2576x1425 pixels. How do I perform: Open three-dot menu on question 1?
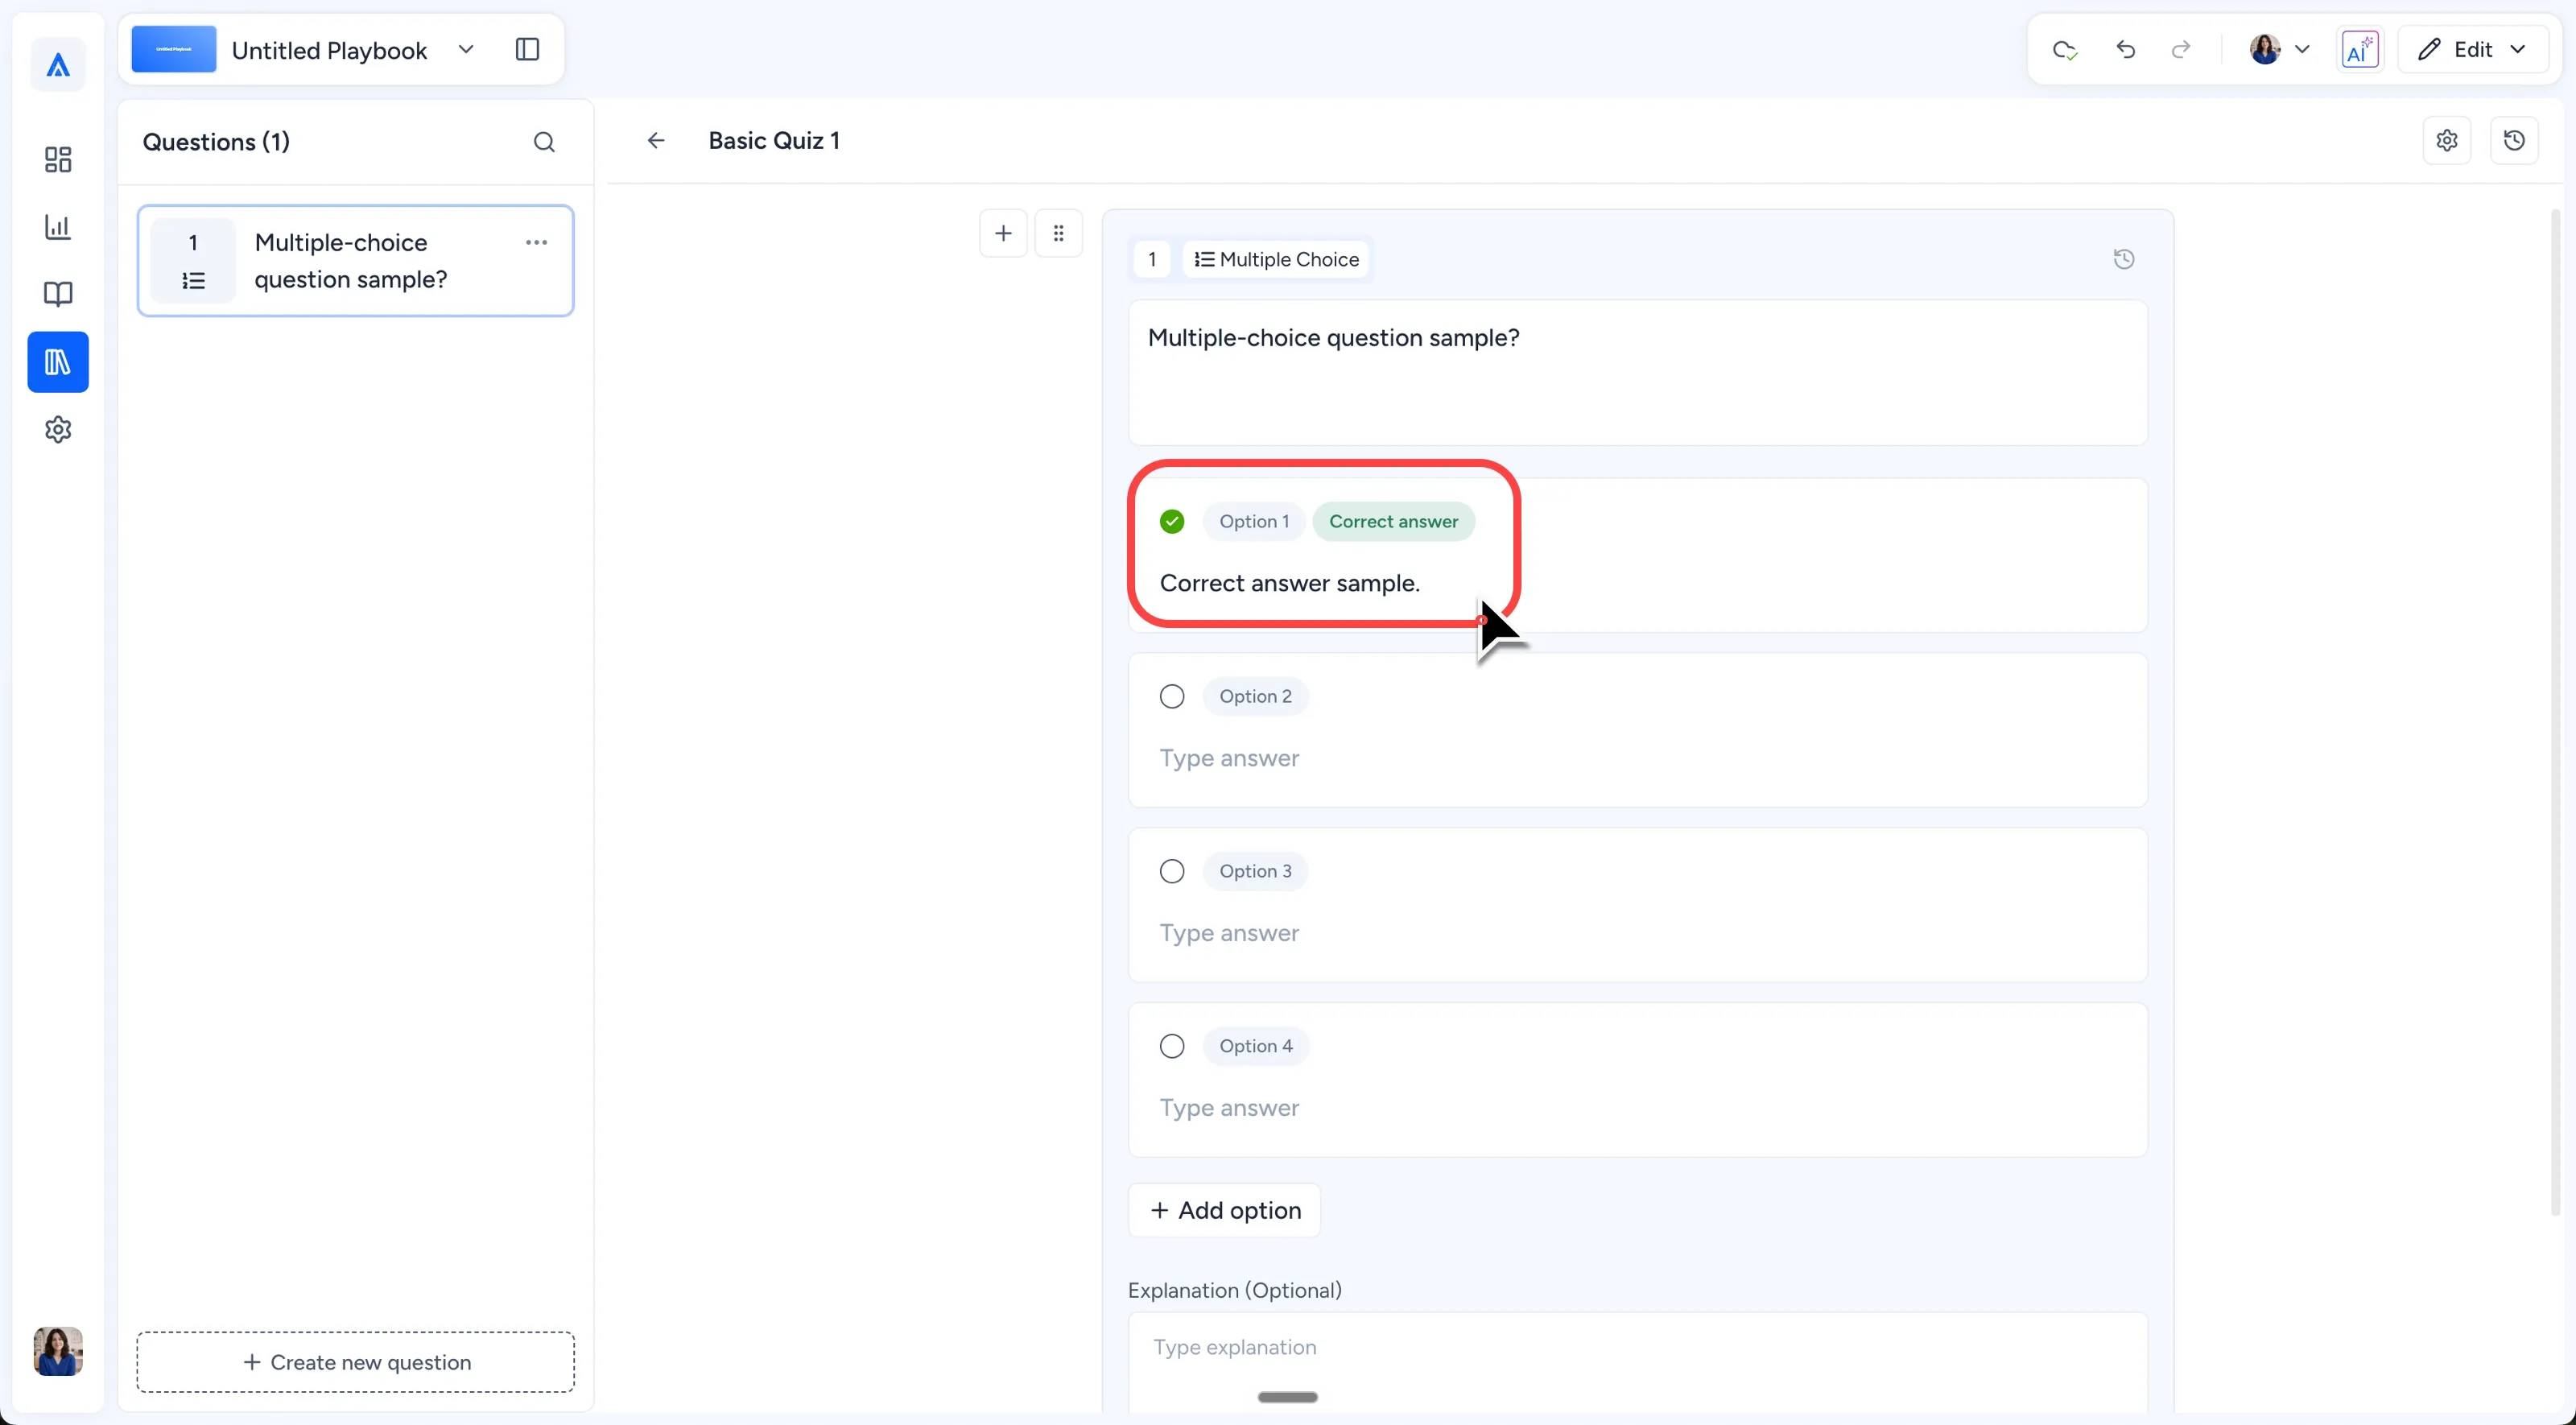click(x=536, y=242)
